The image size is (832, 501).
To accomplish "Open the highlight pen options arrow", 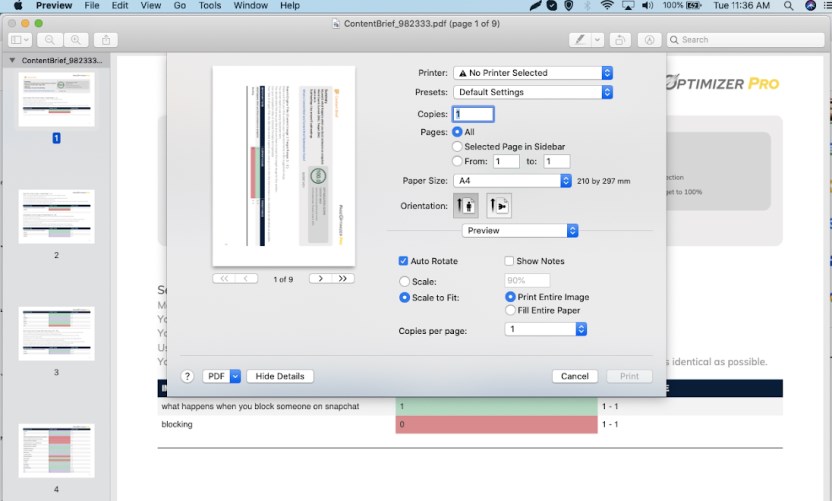I will click(597, 40).
